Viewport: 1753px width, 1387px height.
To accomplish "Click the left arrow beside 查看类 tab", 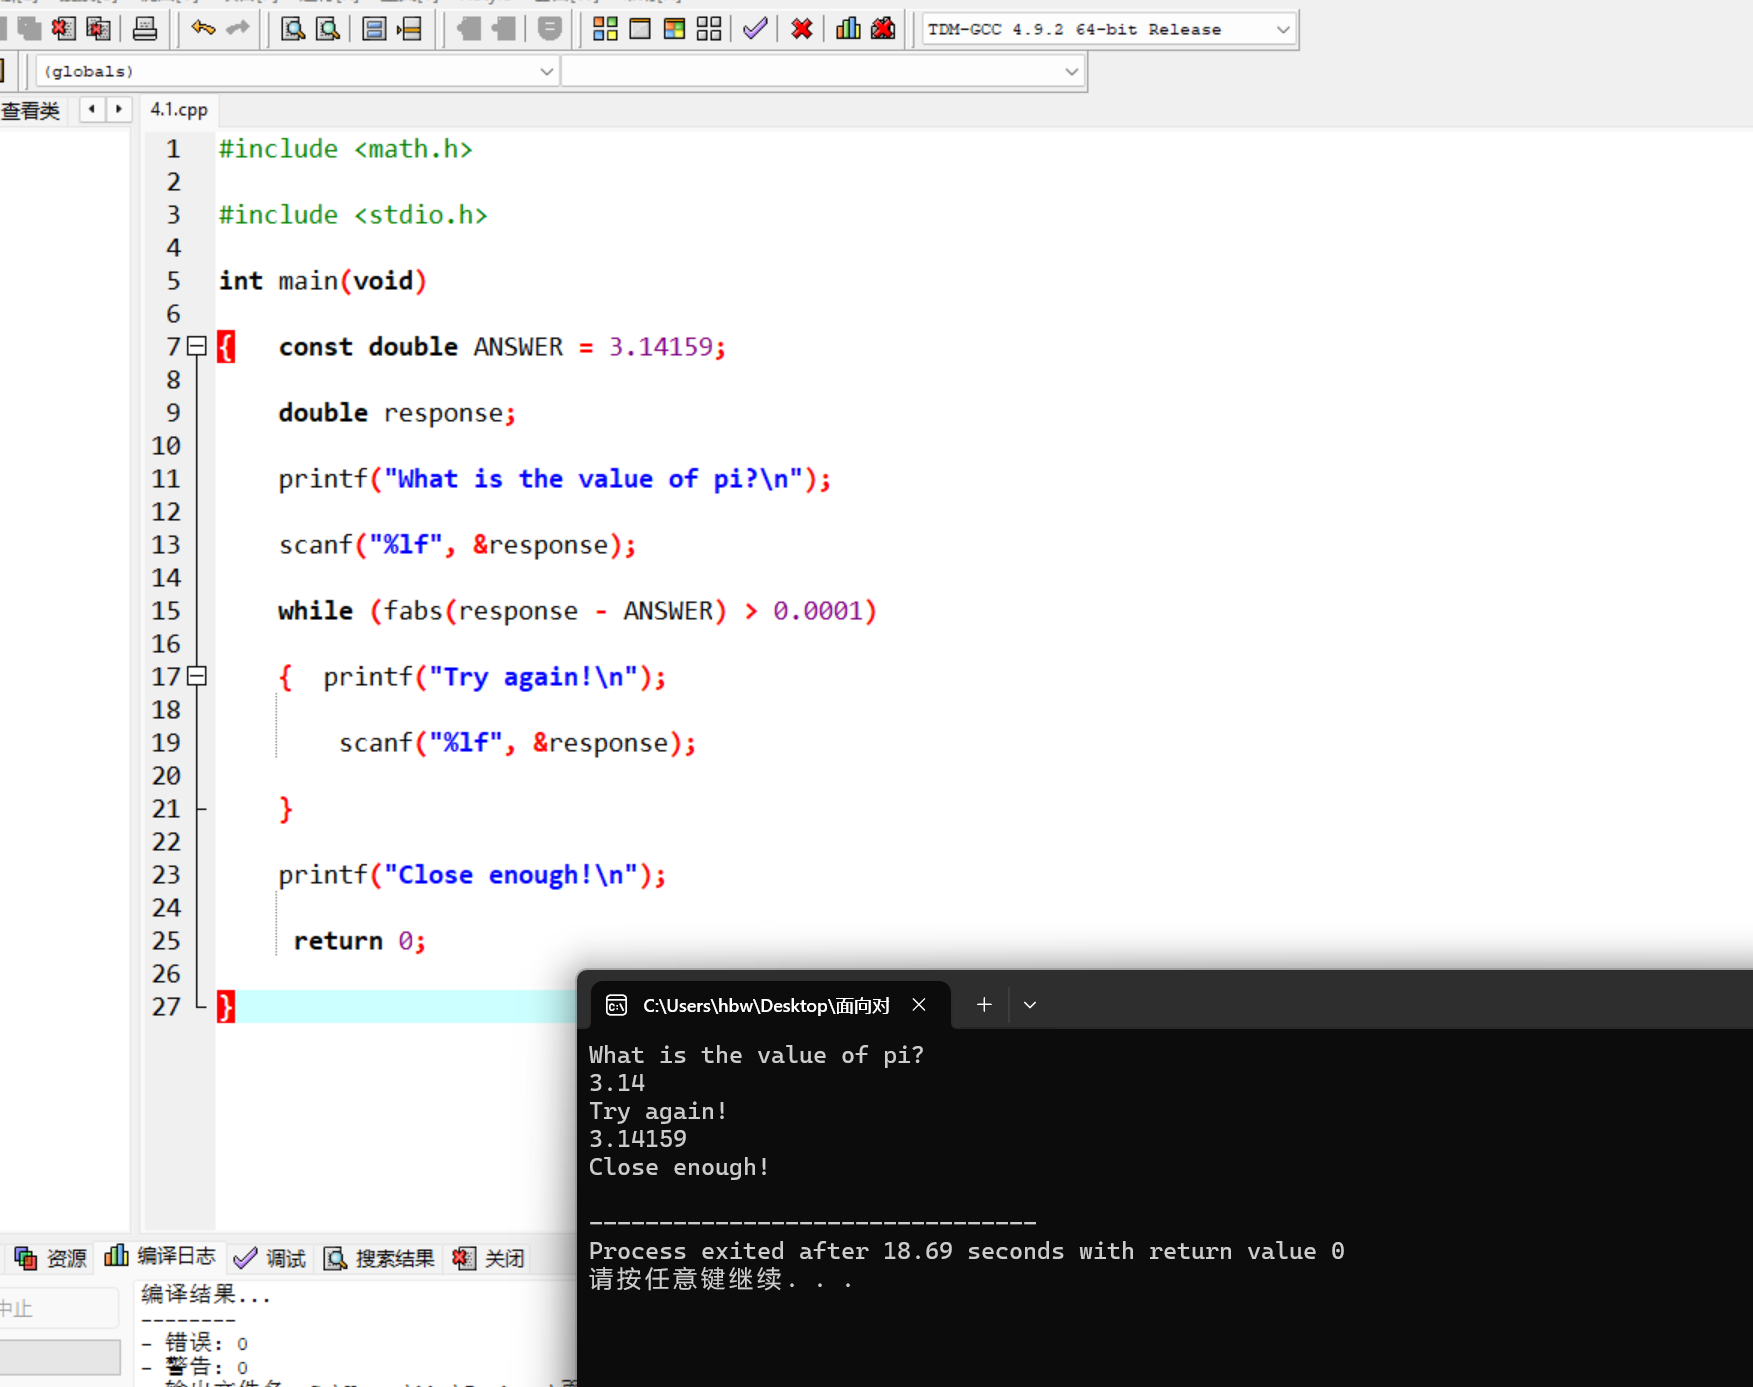I will (x=92, y=109).
